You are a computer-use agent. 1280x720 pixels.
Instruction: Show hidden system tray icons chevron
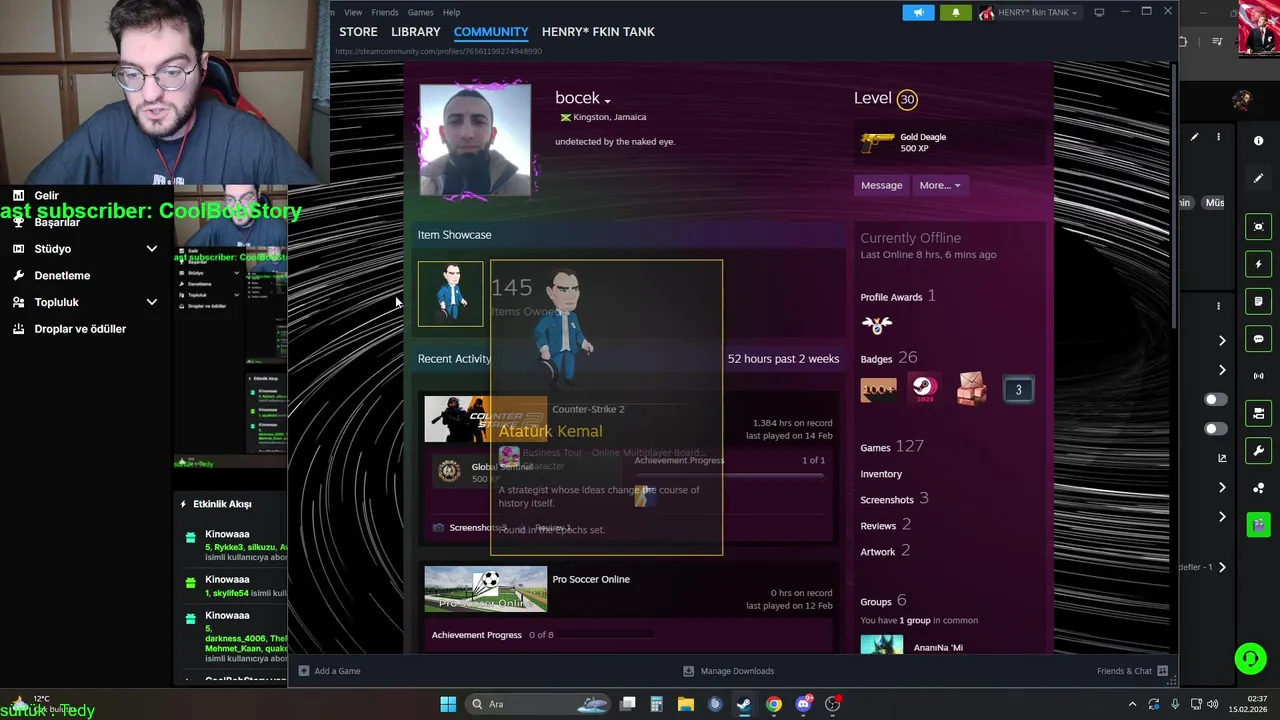[x=1132, y=704]
